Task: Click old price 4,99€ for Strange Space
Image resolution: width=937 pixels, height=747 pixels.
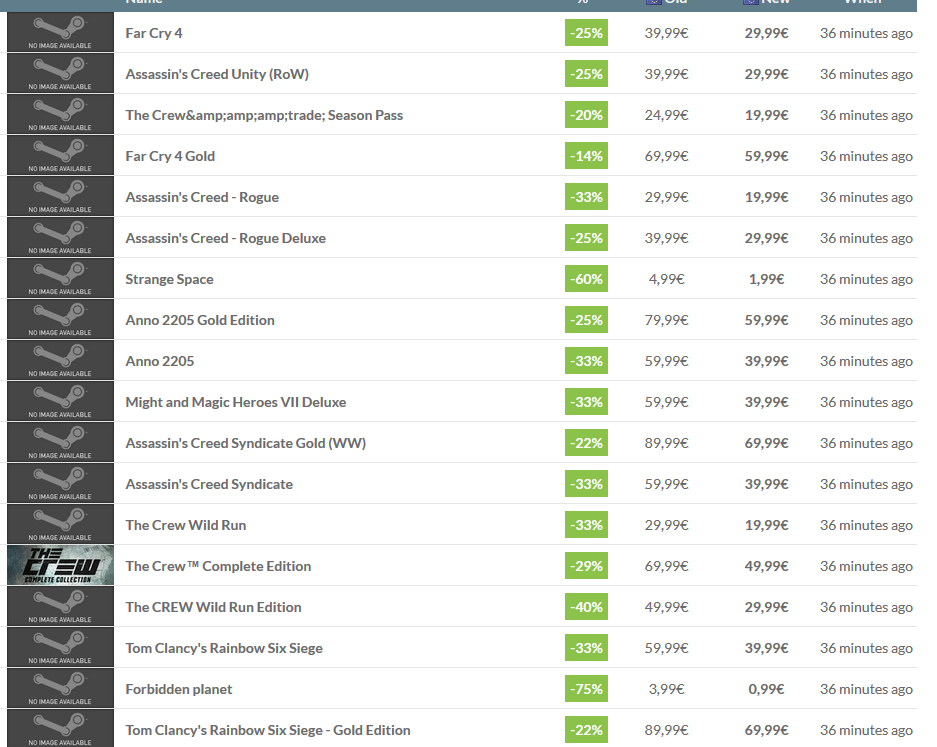Action: 666,279
